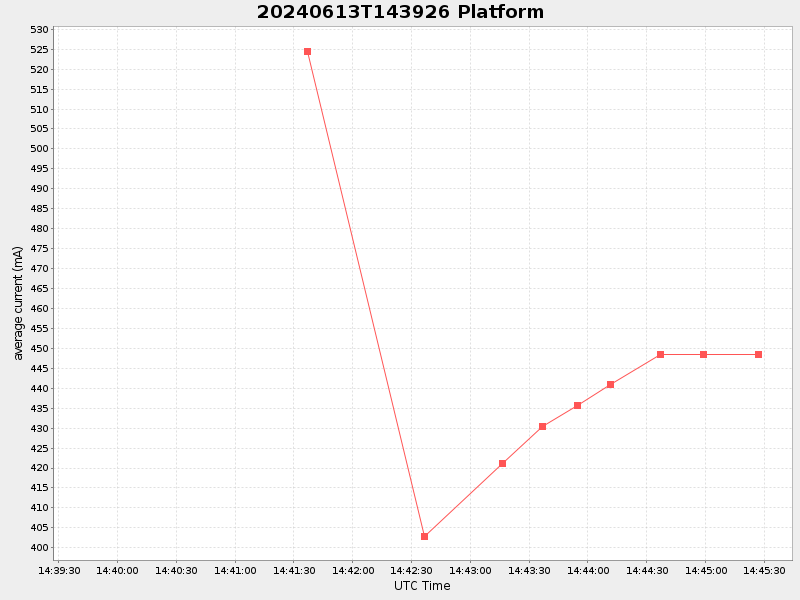Click the 525 y-axis tick label
800x600 pixels.
click(x=39, y=49)
